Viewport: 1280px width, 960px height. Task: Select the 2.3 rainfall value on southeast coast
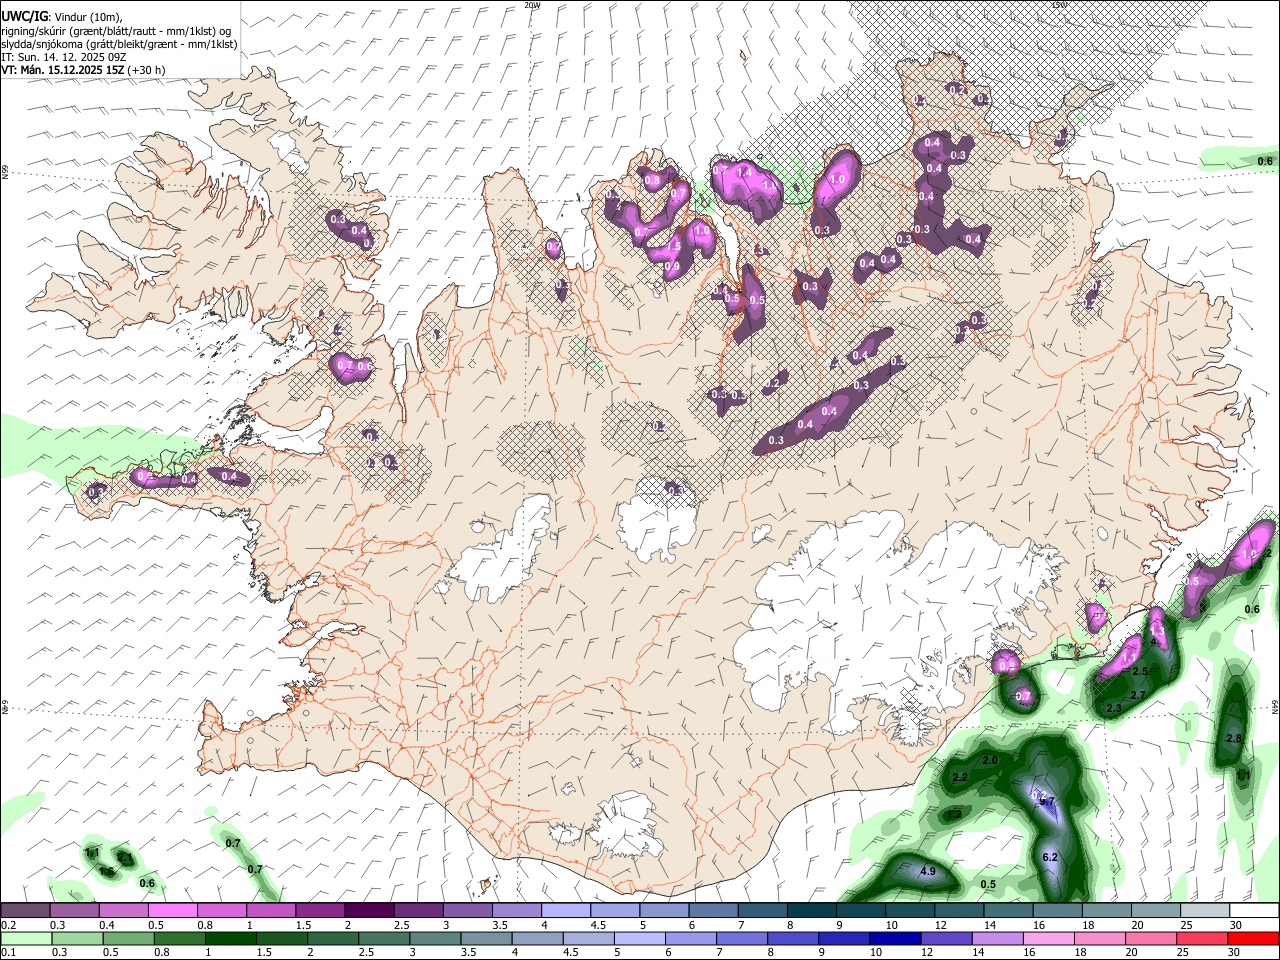1114,708
